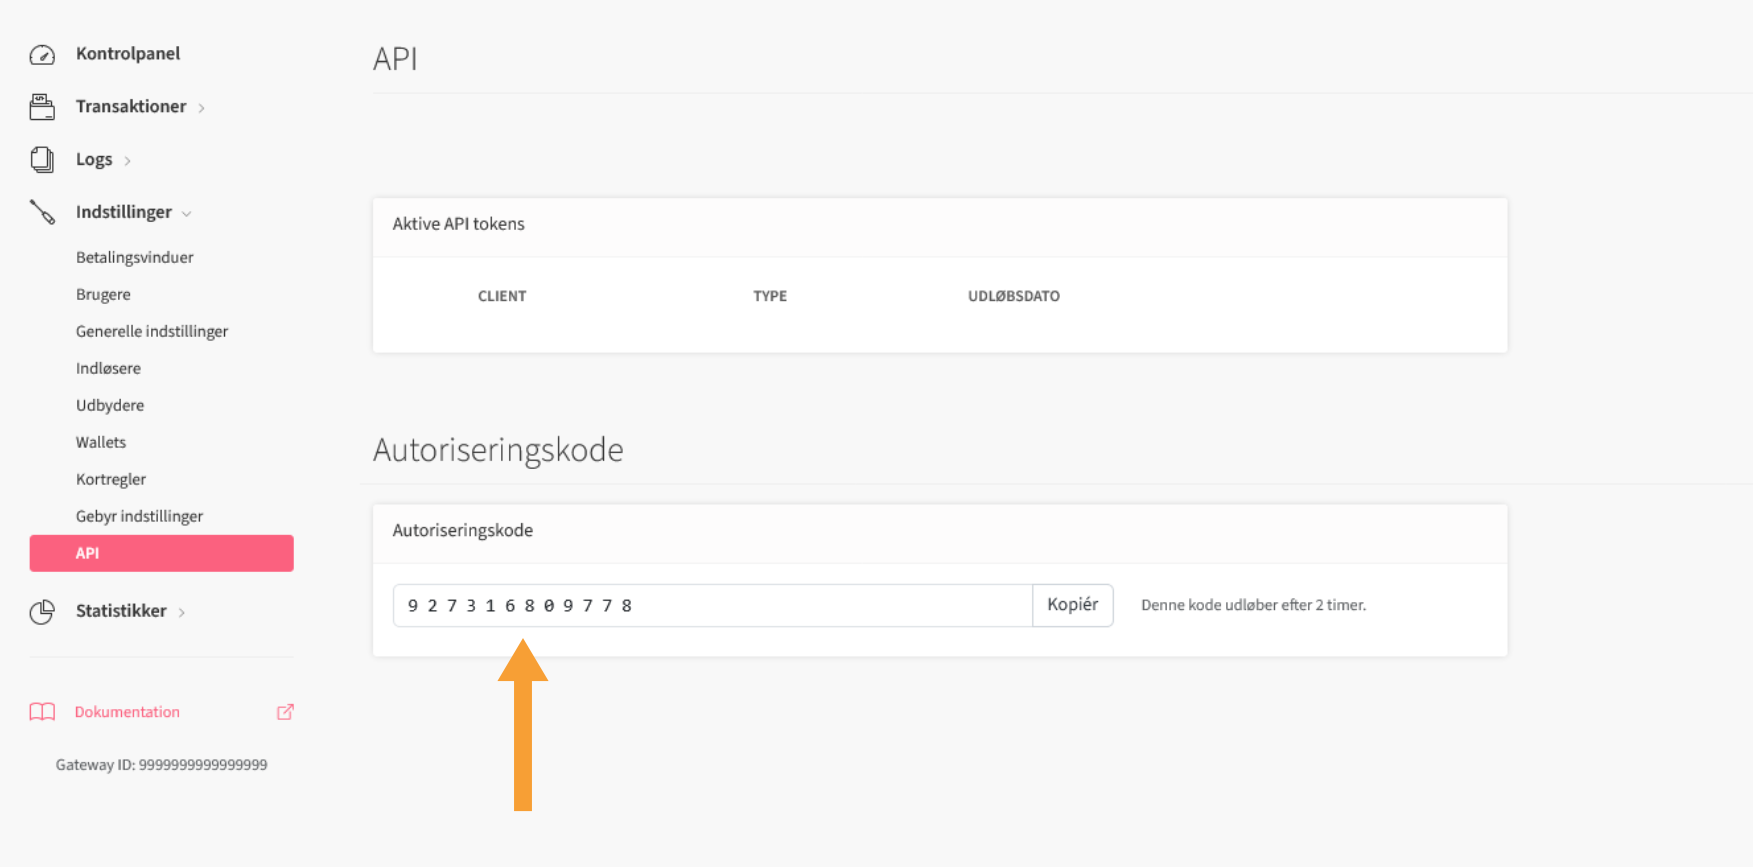This screenshot has height=867, width=1753.
Task: Click the Kontrolpanel gauge icon
Action: coord(42,55)
